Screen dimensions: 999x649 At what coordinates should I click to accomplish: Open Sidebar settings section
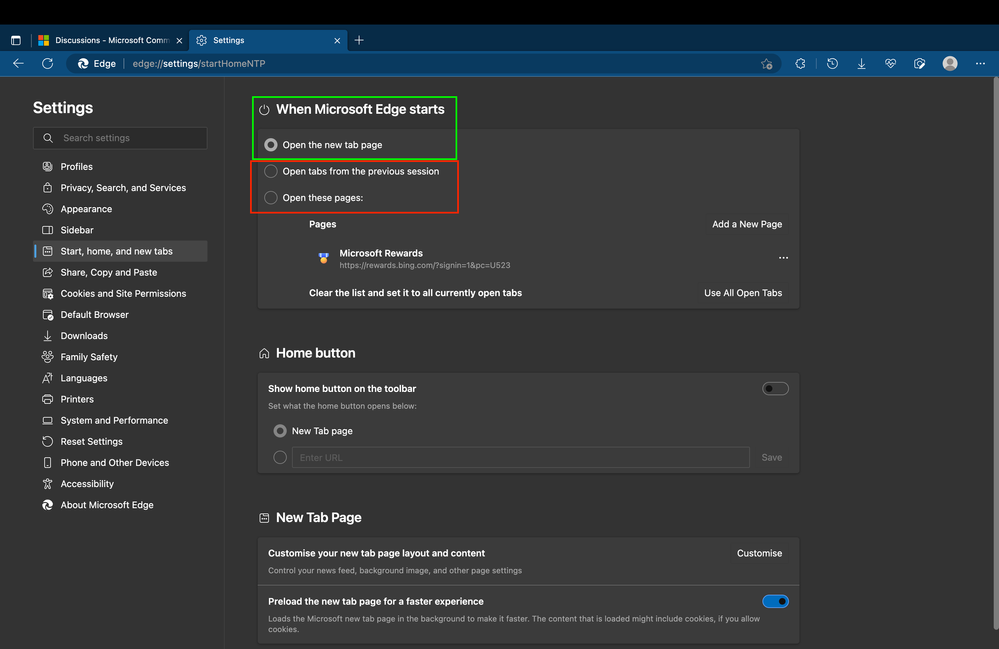tap(120, 230)
